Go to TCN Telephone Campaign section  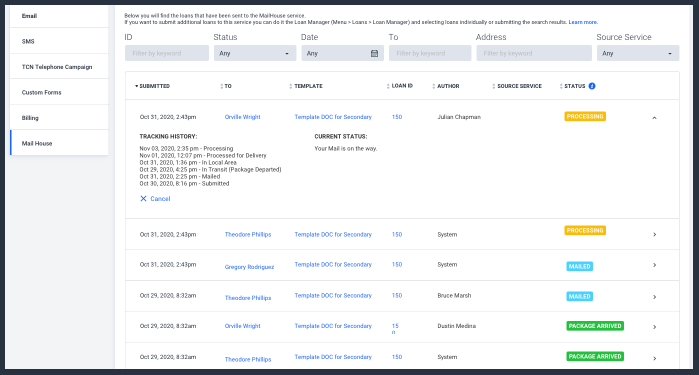(59, 67)
